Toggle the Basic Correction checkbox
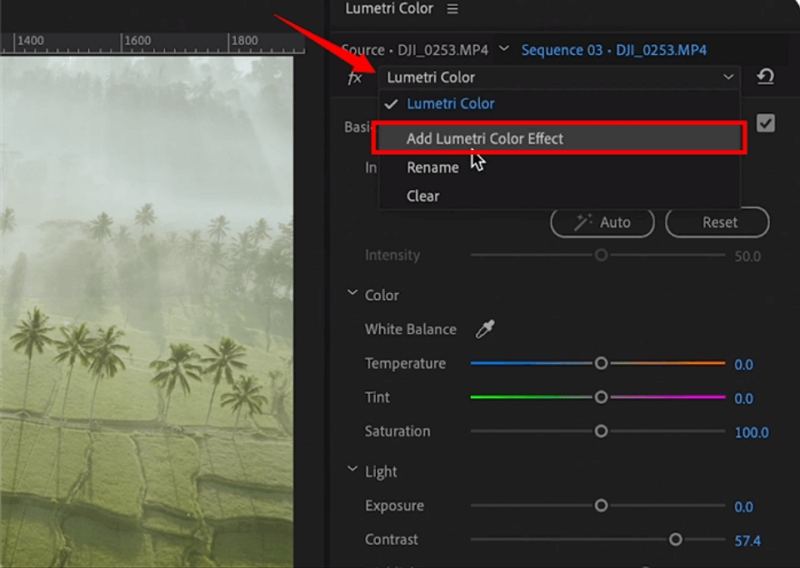The height and width of the screenshot is (568, 800). pyautogui.click(x=765, y=123)
